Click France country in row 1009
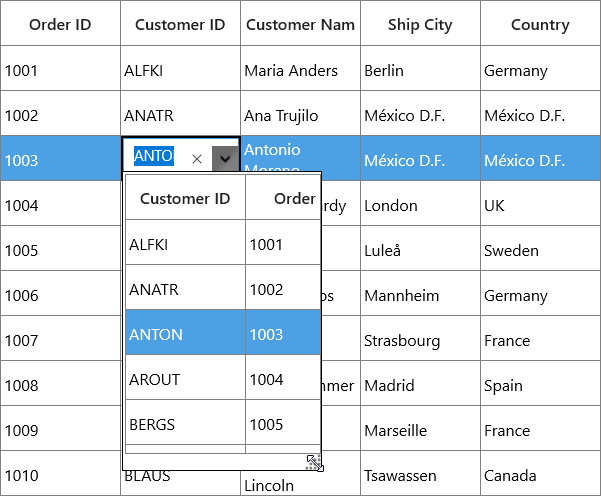Screen dimensions: 601x496 pos(540,430)
